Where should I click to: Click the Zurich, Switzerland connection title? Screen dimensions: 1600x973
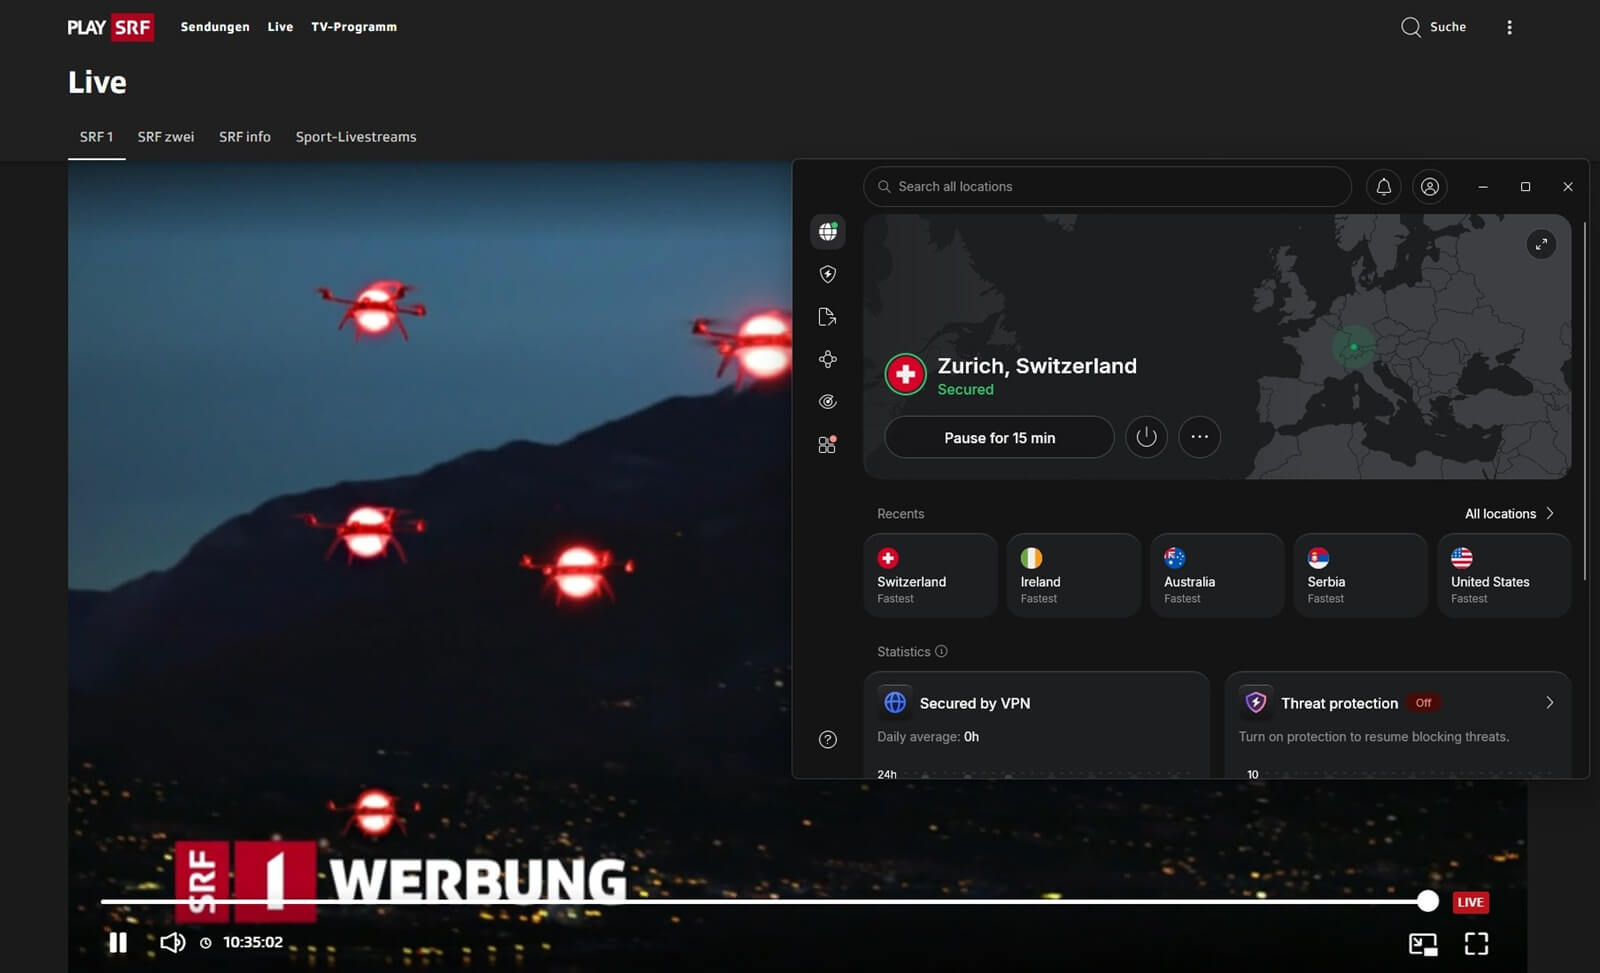click(x=1037, y=366)
